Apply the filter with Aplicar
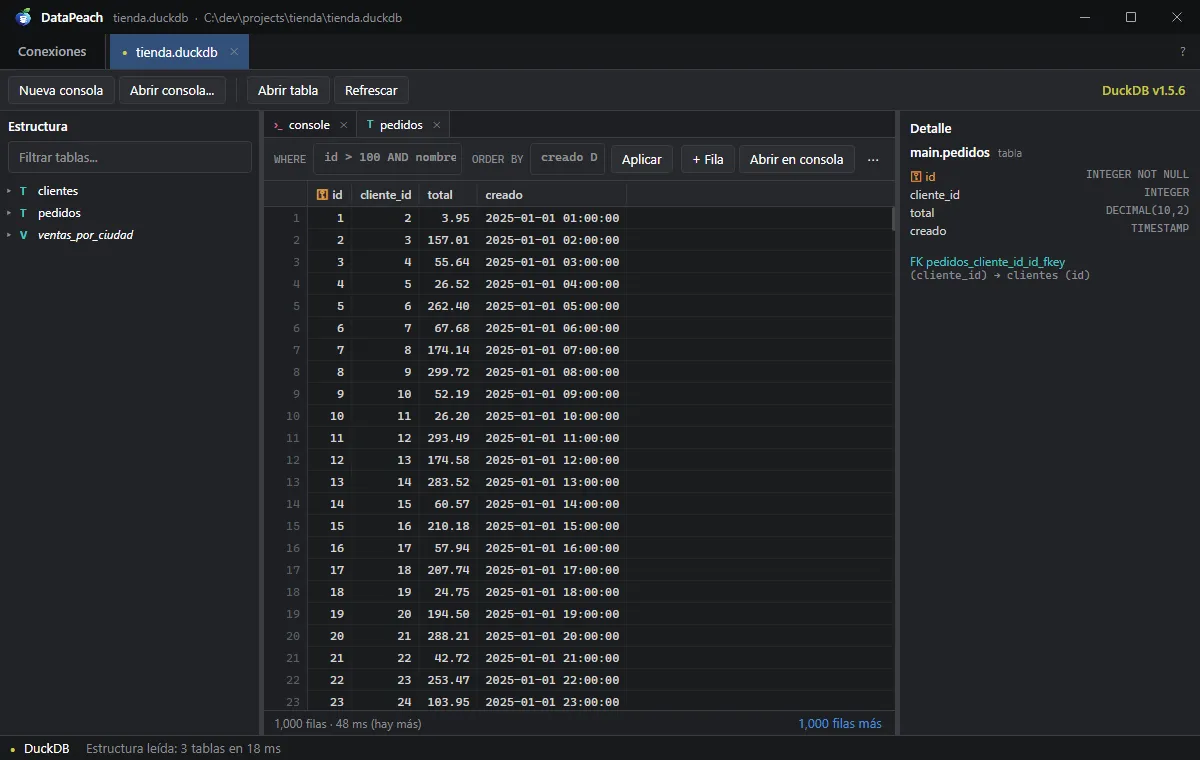The height and width of the screenshot is (760, 1200). (642, 159)
